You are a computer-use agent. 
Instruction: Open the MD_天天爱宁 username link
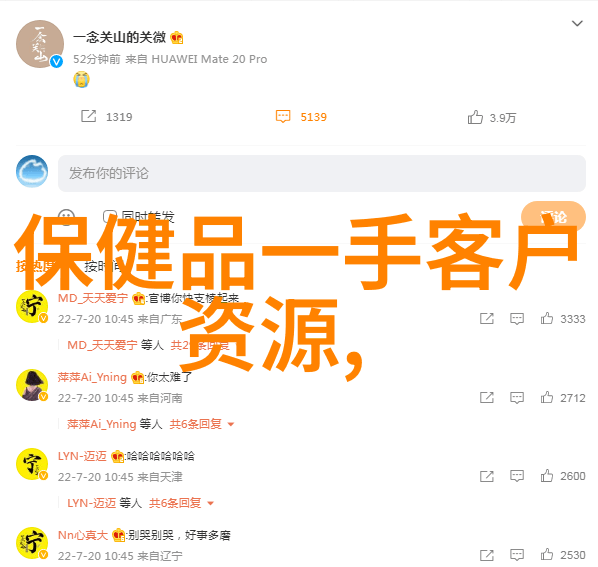coord(93,298)
